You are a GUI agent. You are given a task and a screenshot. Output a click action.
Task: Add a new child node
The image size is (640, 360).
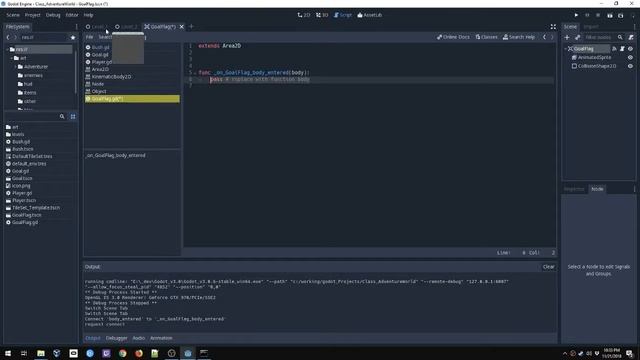tap(567, 37)
